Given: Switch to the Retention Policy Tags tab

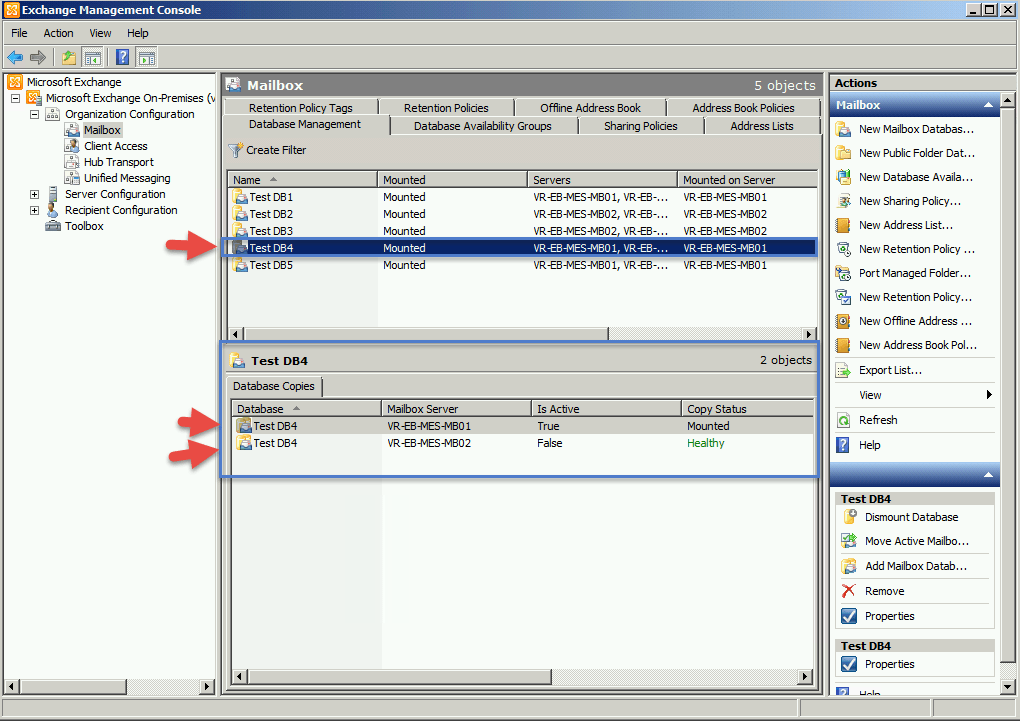Looking at the screenshot, I should point(301,108).
